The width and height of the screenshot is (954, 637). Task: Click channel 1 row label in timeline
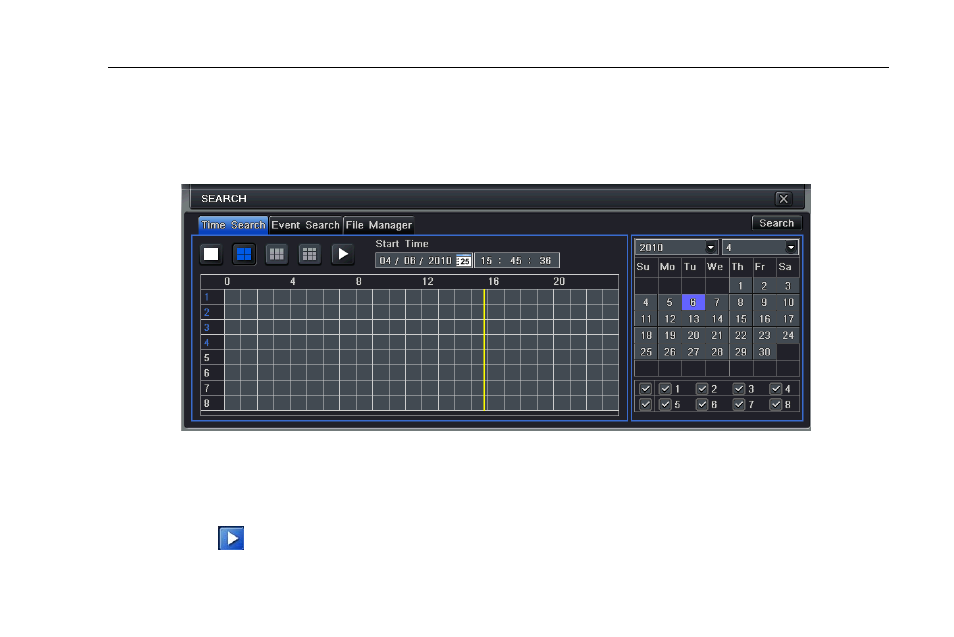pyautogui.click(x=207, y=297)
